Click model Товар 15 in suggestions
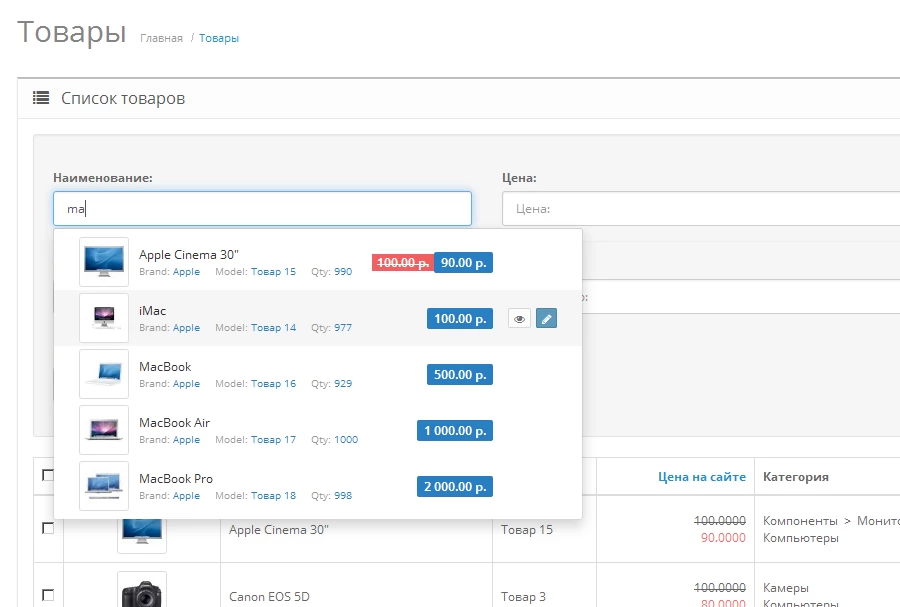 273,271
